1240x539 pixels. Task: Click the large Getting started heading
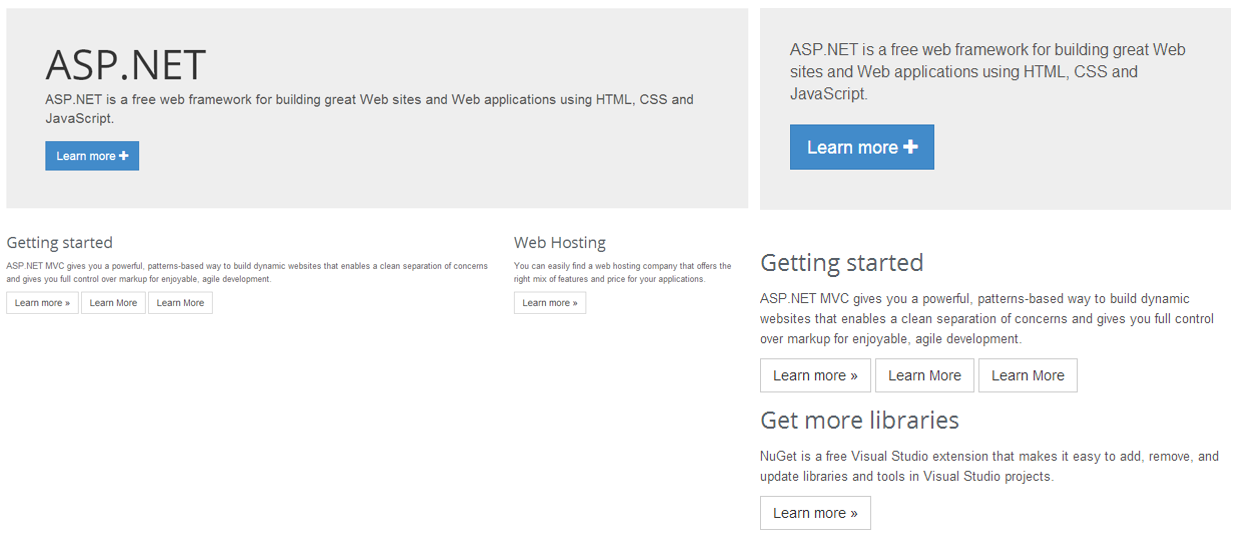pos(841,263)
